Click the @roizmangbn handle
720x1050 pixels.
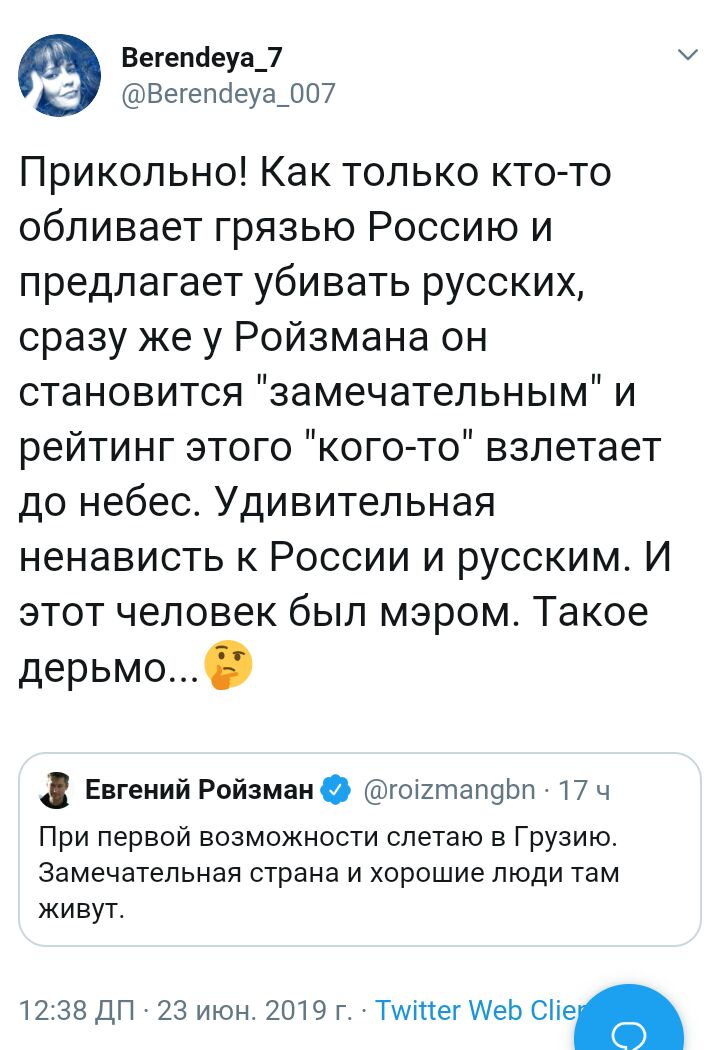point(449,790)
